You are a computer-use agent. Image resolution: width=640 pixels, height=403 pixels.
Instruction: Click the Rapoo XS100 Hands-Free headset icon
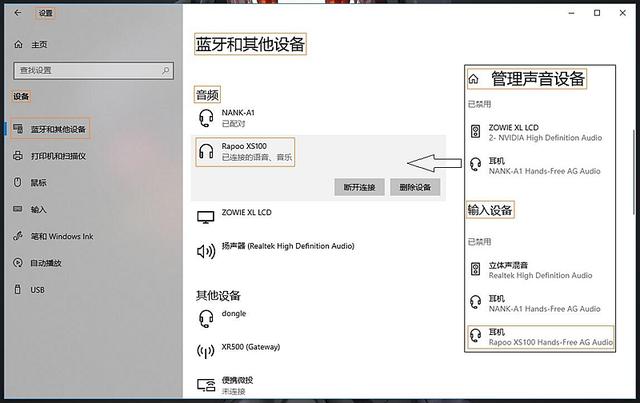pyautogui.click(x=476, y=336)
